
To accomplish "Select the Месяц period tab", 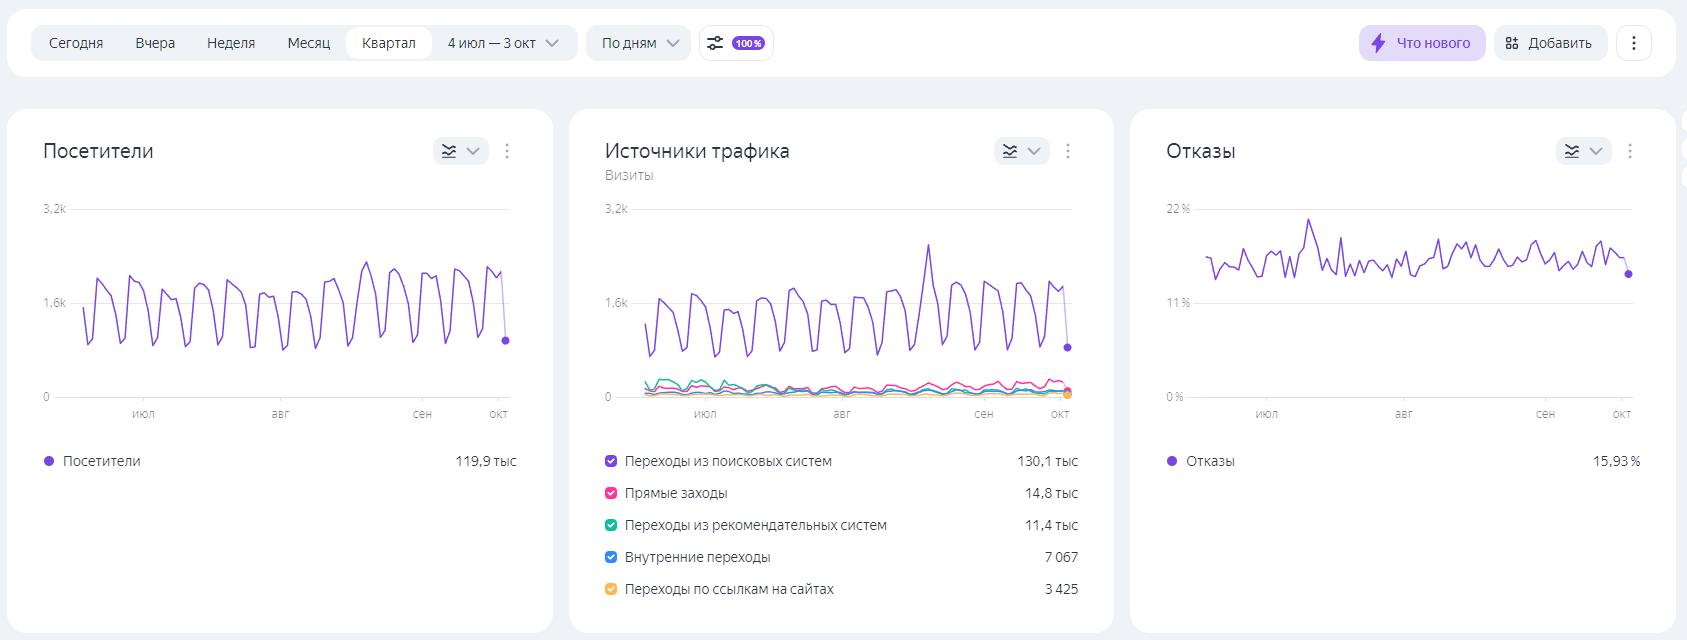I will pyautogui.click(x=308, y=43).
